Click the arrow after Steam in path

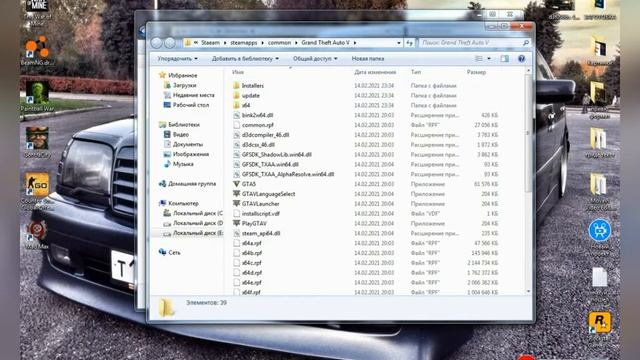point(224,42)
